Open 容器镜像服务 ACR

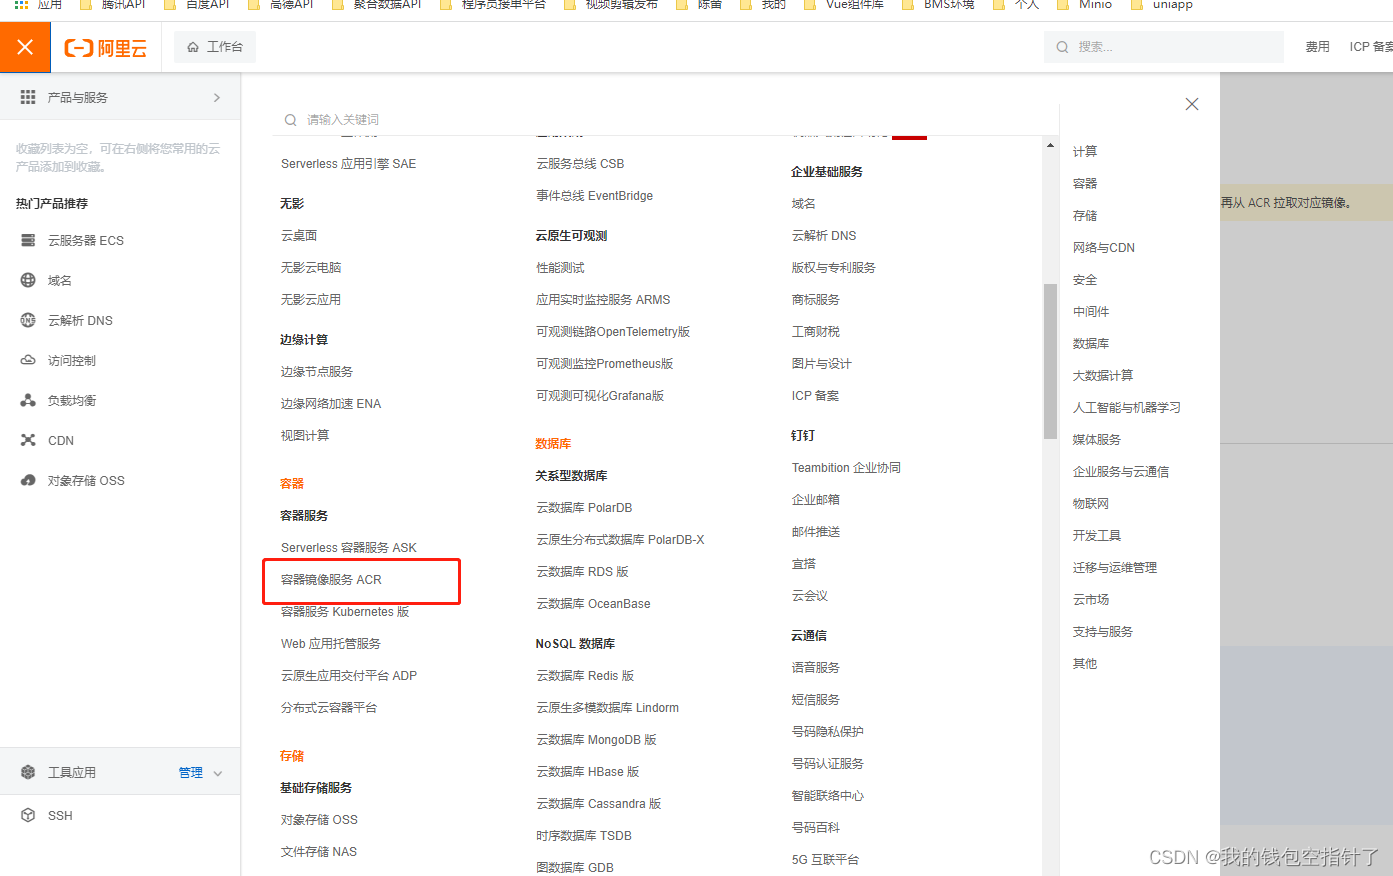point(331,580)
